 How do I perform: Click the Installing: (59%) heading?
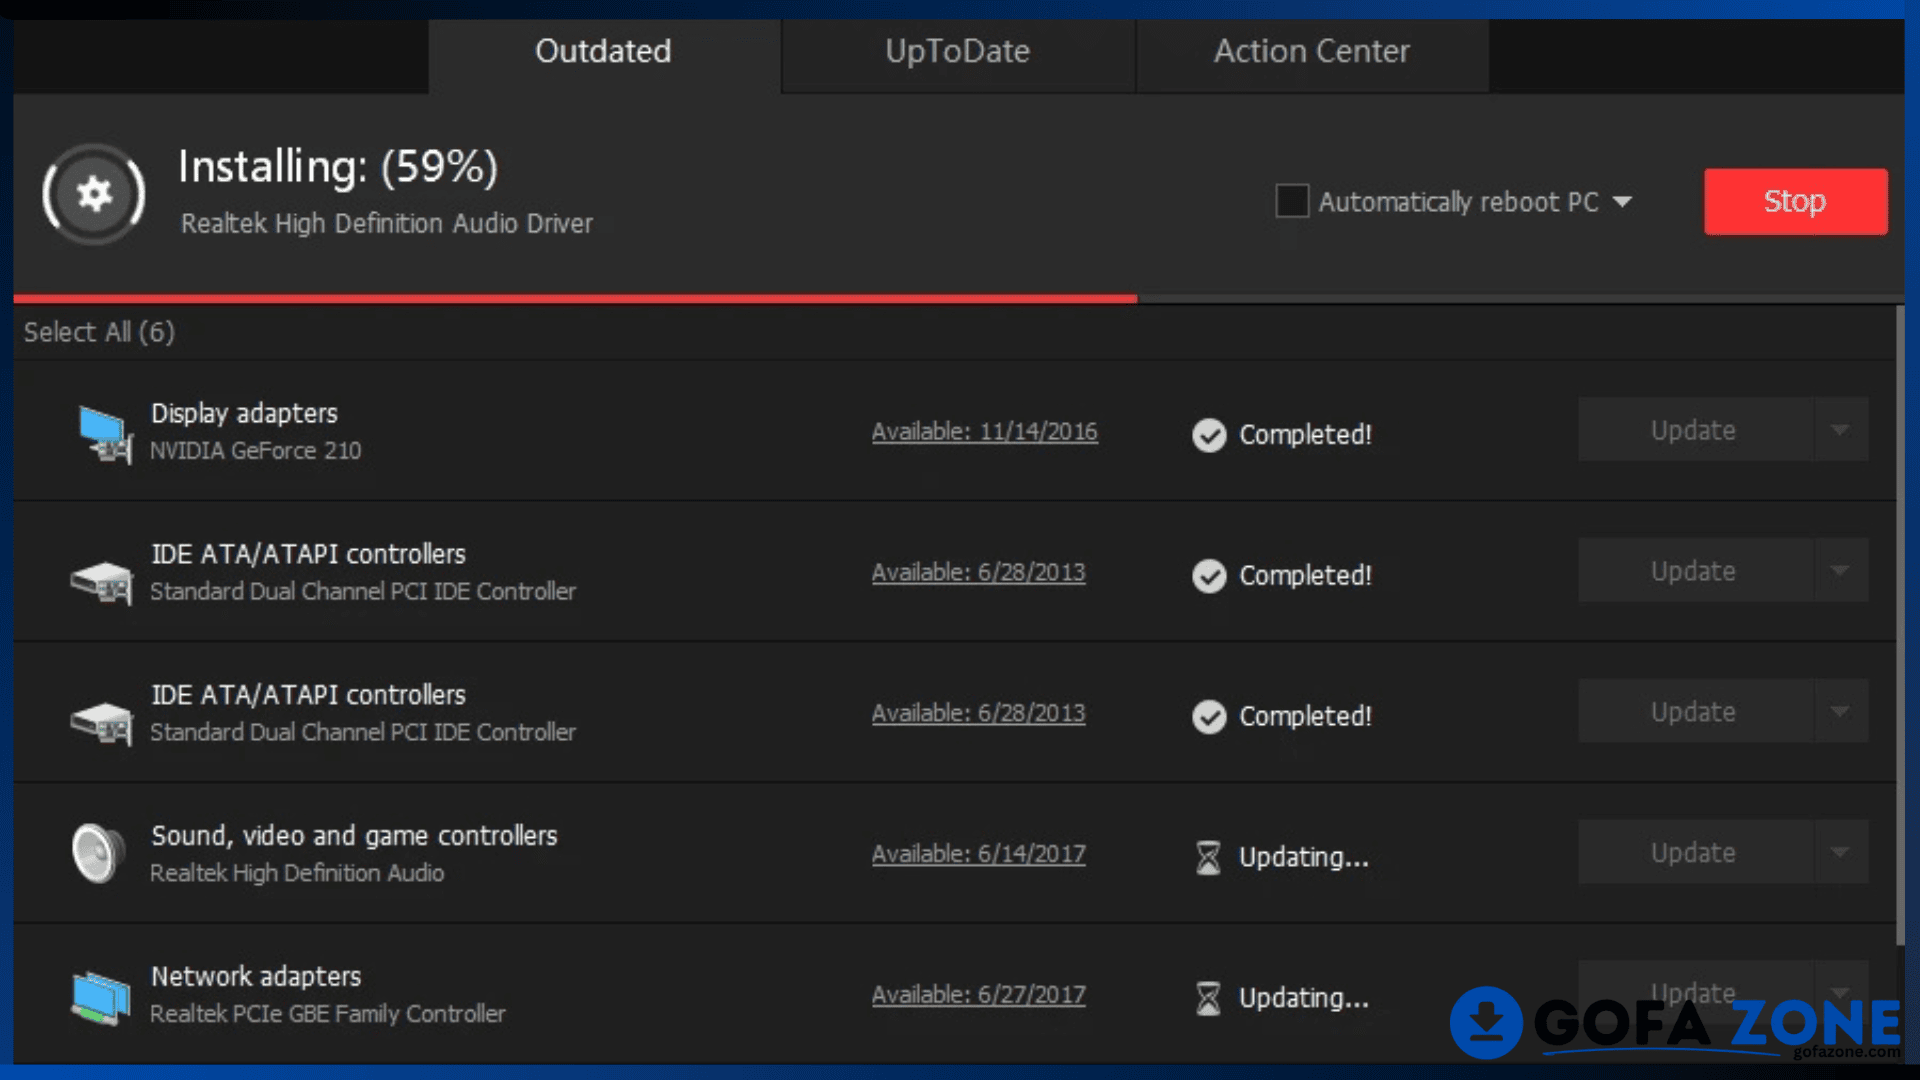pos(338,166)
